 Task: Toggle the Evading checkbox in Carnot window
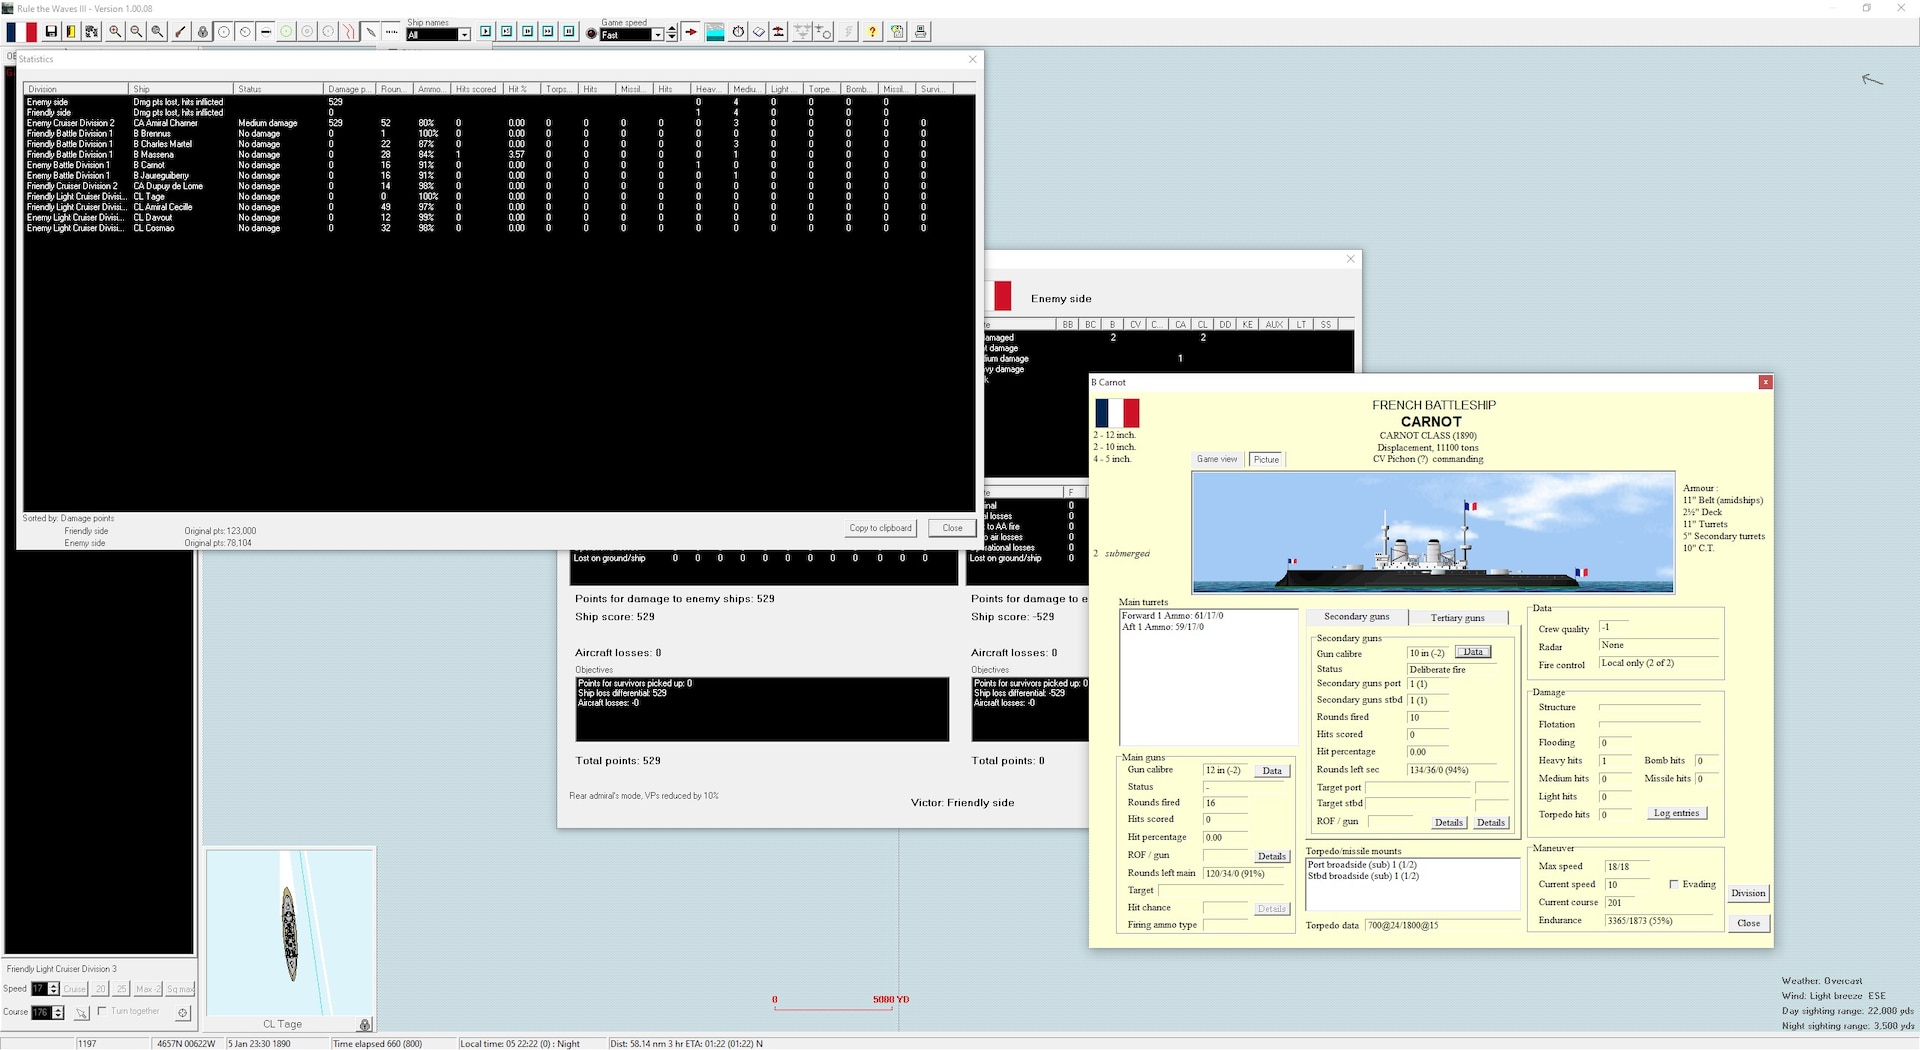[1674, 884]
